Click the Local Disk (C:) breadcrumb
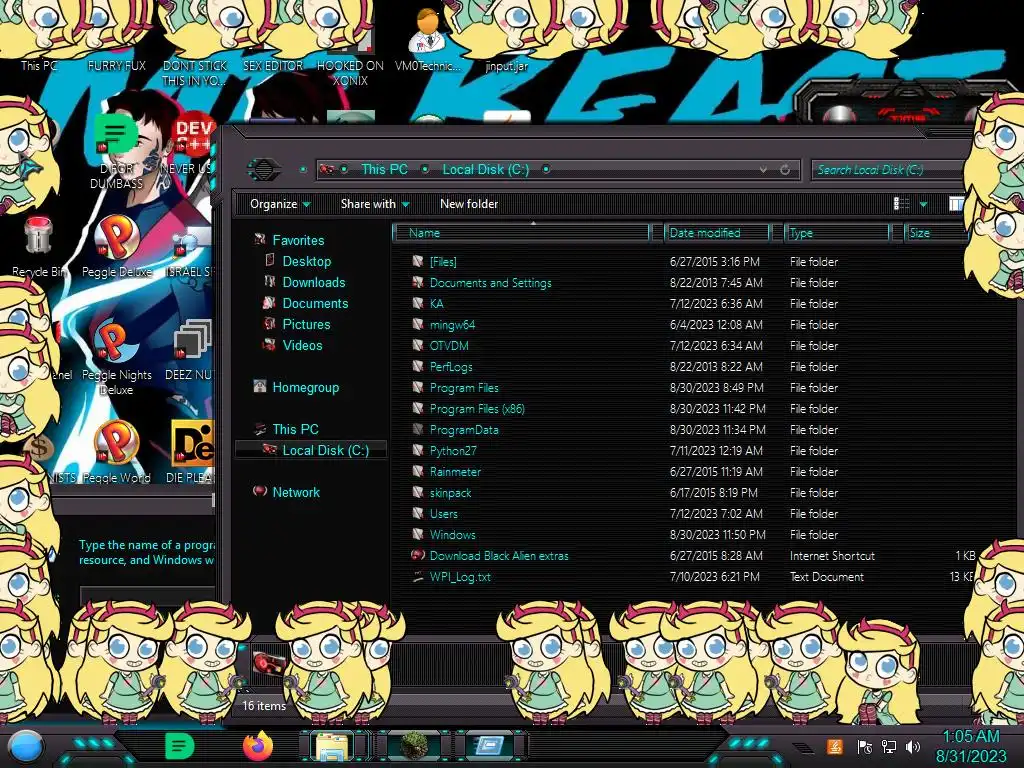The width and height of the screenshot is (1024, 768). click(x=486, y=170)
